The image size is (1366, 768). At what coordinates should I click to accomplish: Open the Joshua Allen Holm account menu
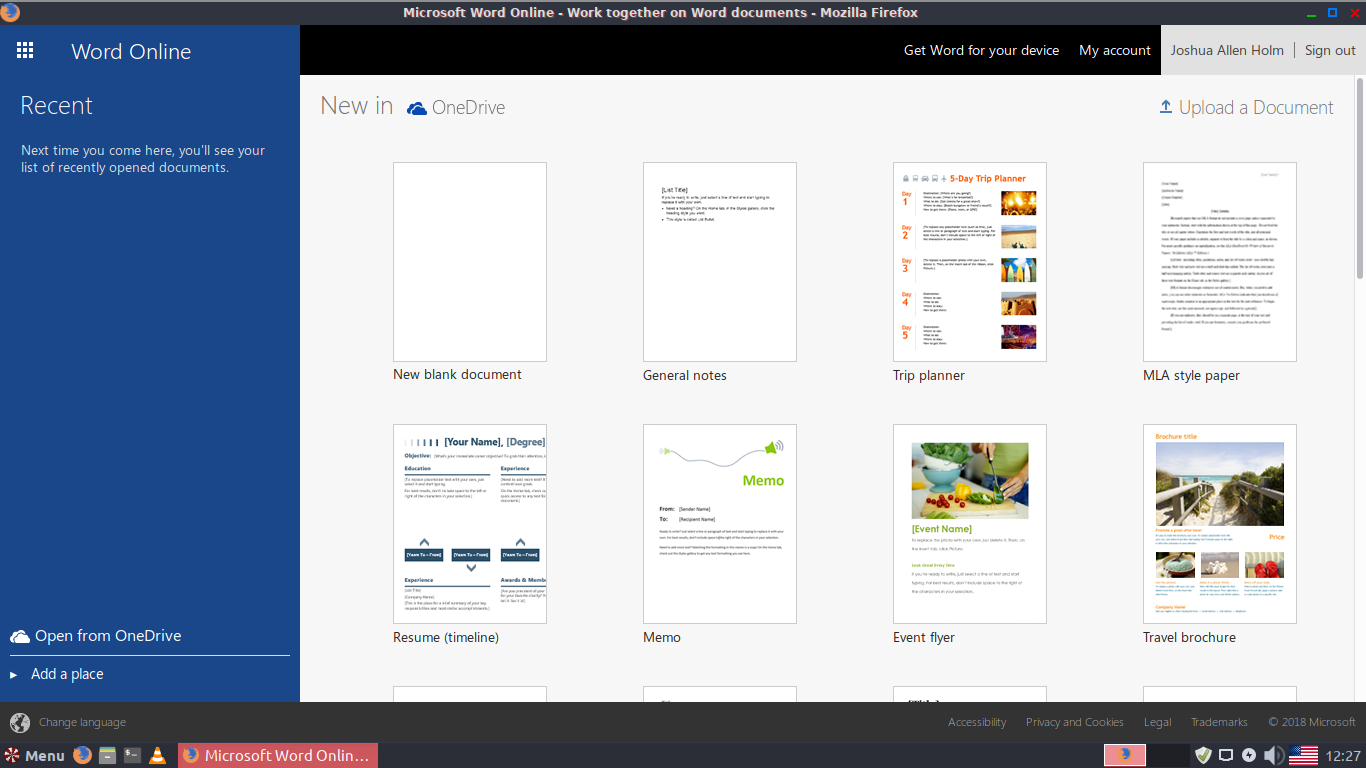click(1227, 50)
